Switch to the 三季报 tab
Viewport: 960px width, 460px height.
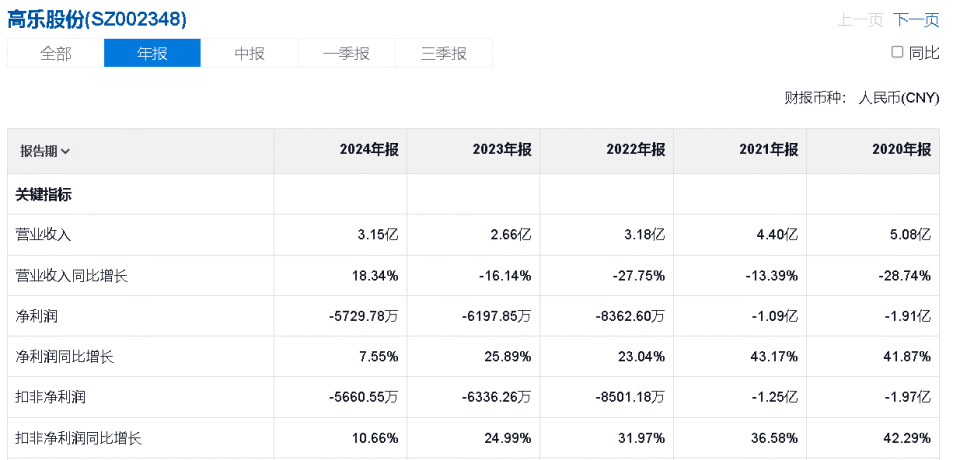click(x=444, y=54)
